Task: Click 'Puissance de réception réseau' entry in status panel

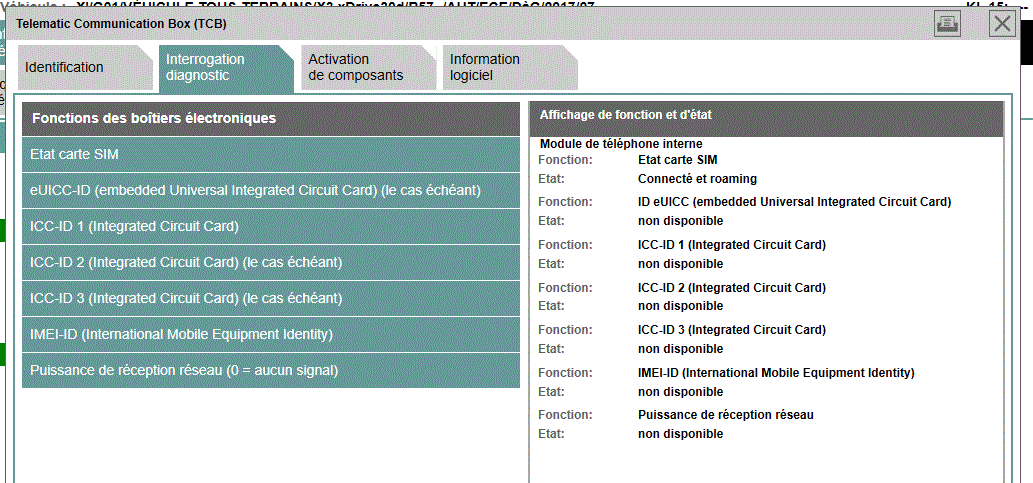Action: click(x=725, y=415)
